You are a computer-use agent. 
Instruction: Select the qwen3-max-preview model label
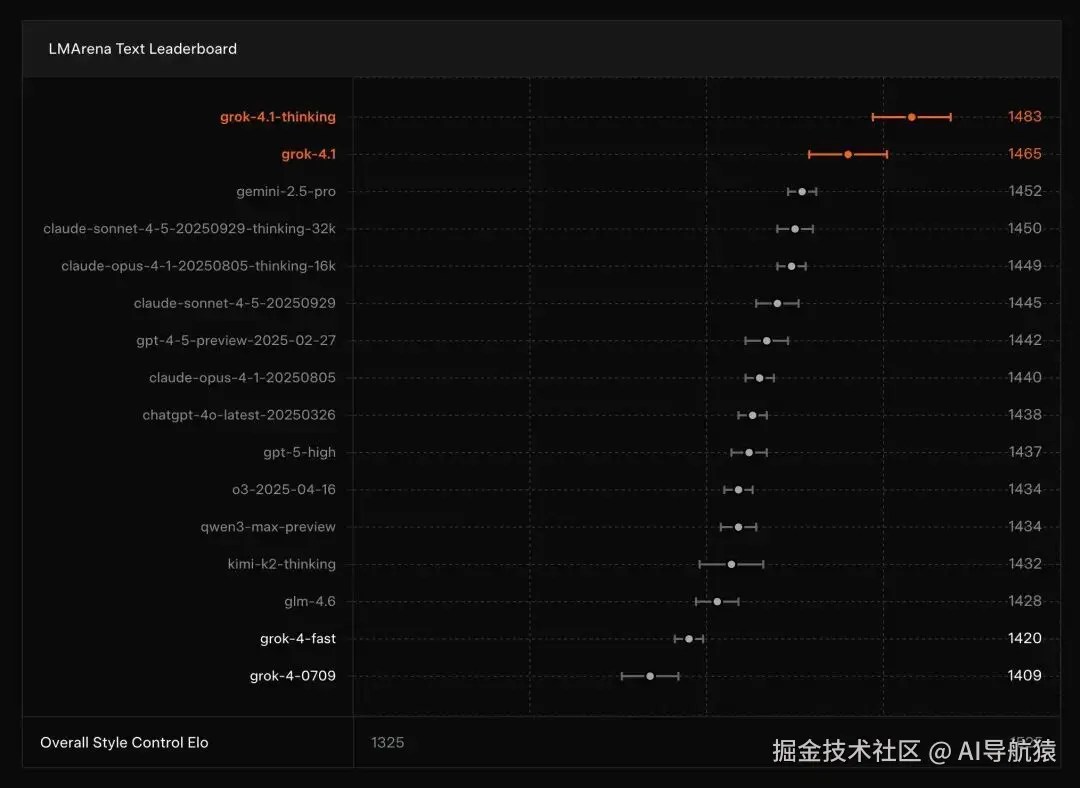(x=268, y=527)
